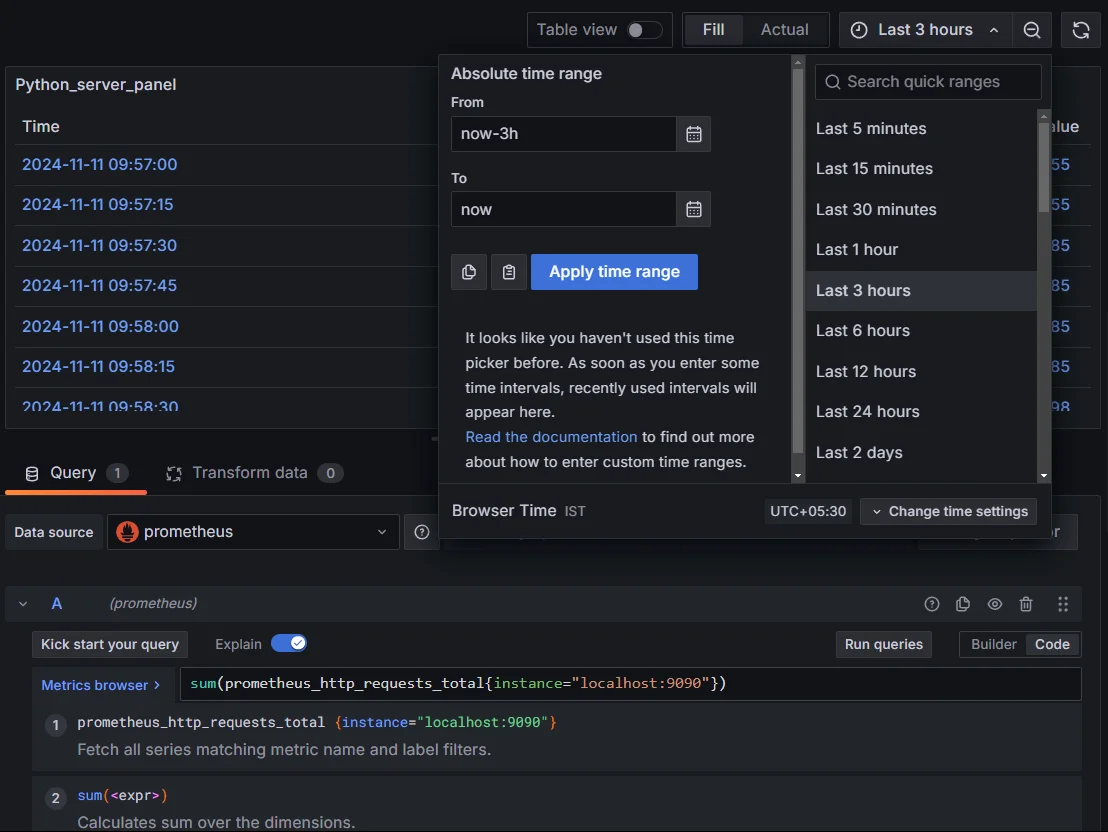Image resolution: width=1108 pixels, height=832 pixels.
Task: Click the data source help icon
Action: point(422,532)
